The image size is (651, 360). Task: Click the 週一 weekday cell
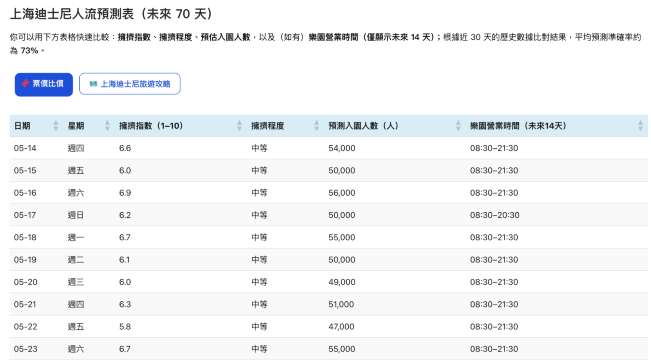76,238
